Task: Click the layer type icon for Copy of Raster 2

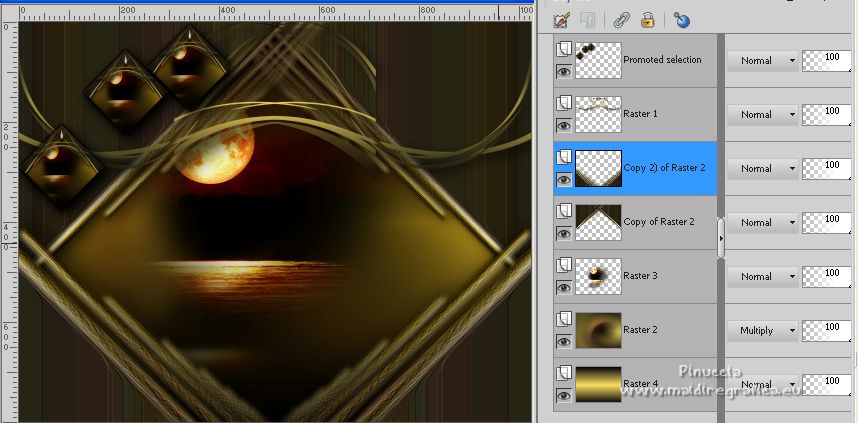Action: coord(564,211)
